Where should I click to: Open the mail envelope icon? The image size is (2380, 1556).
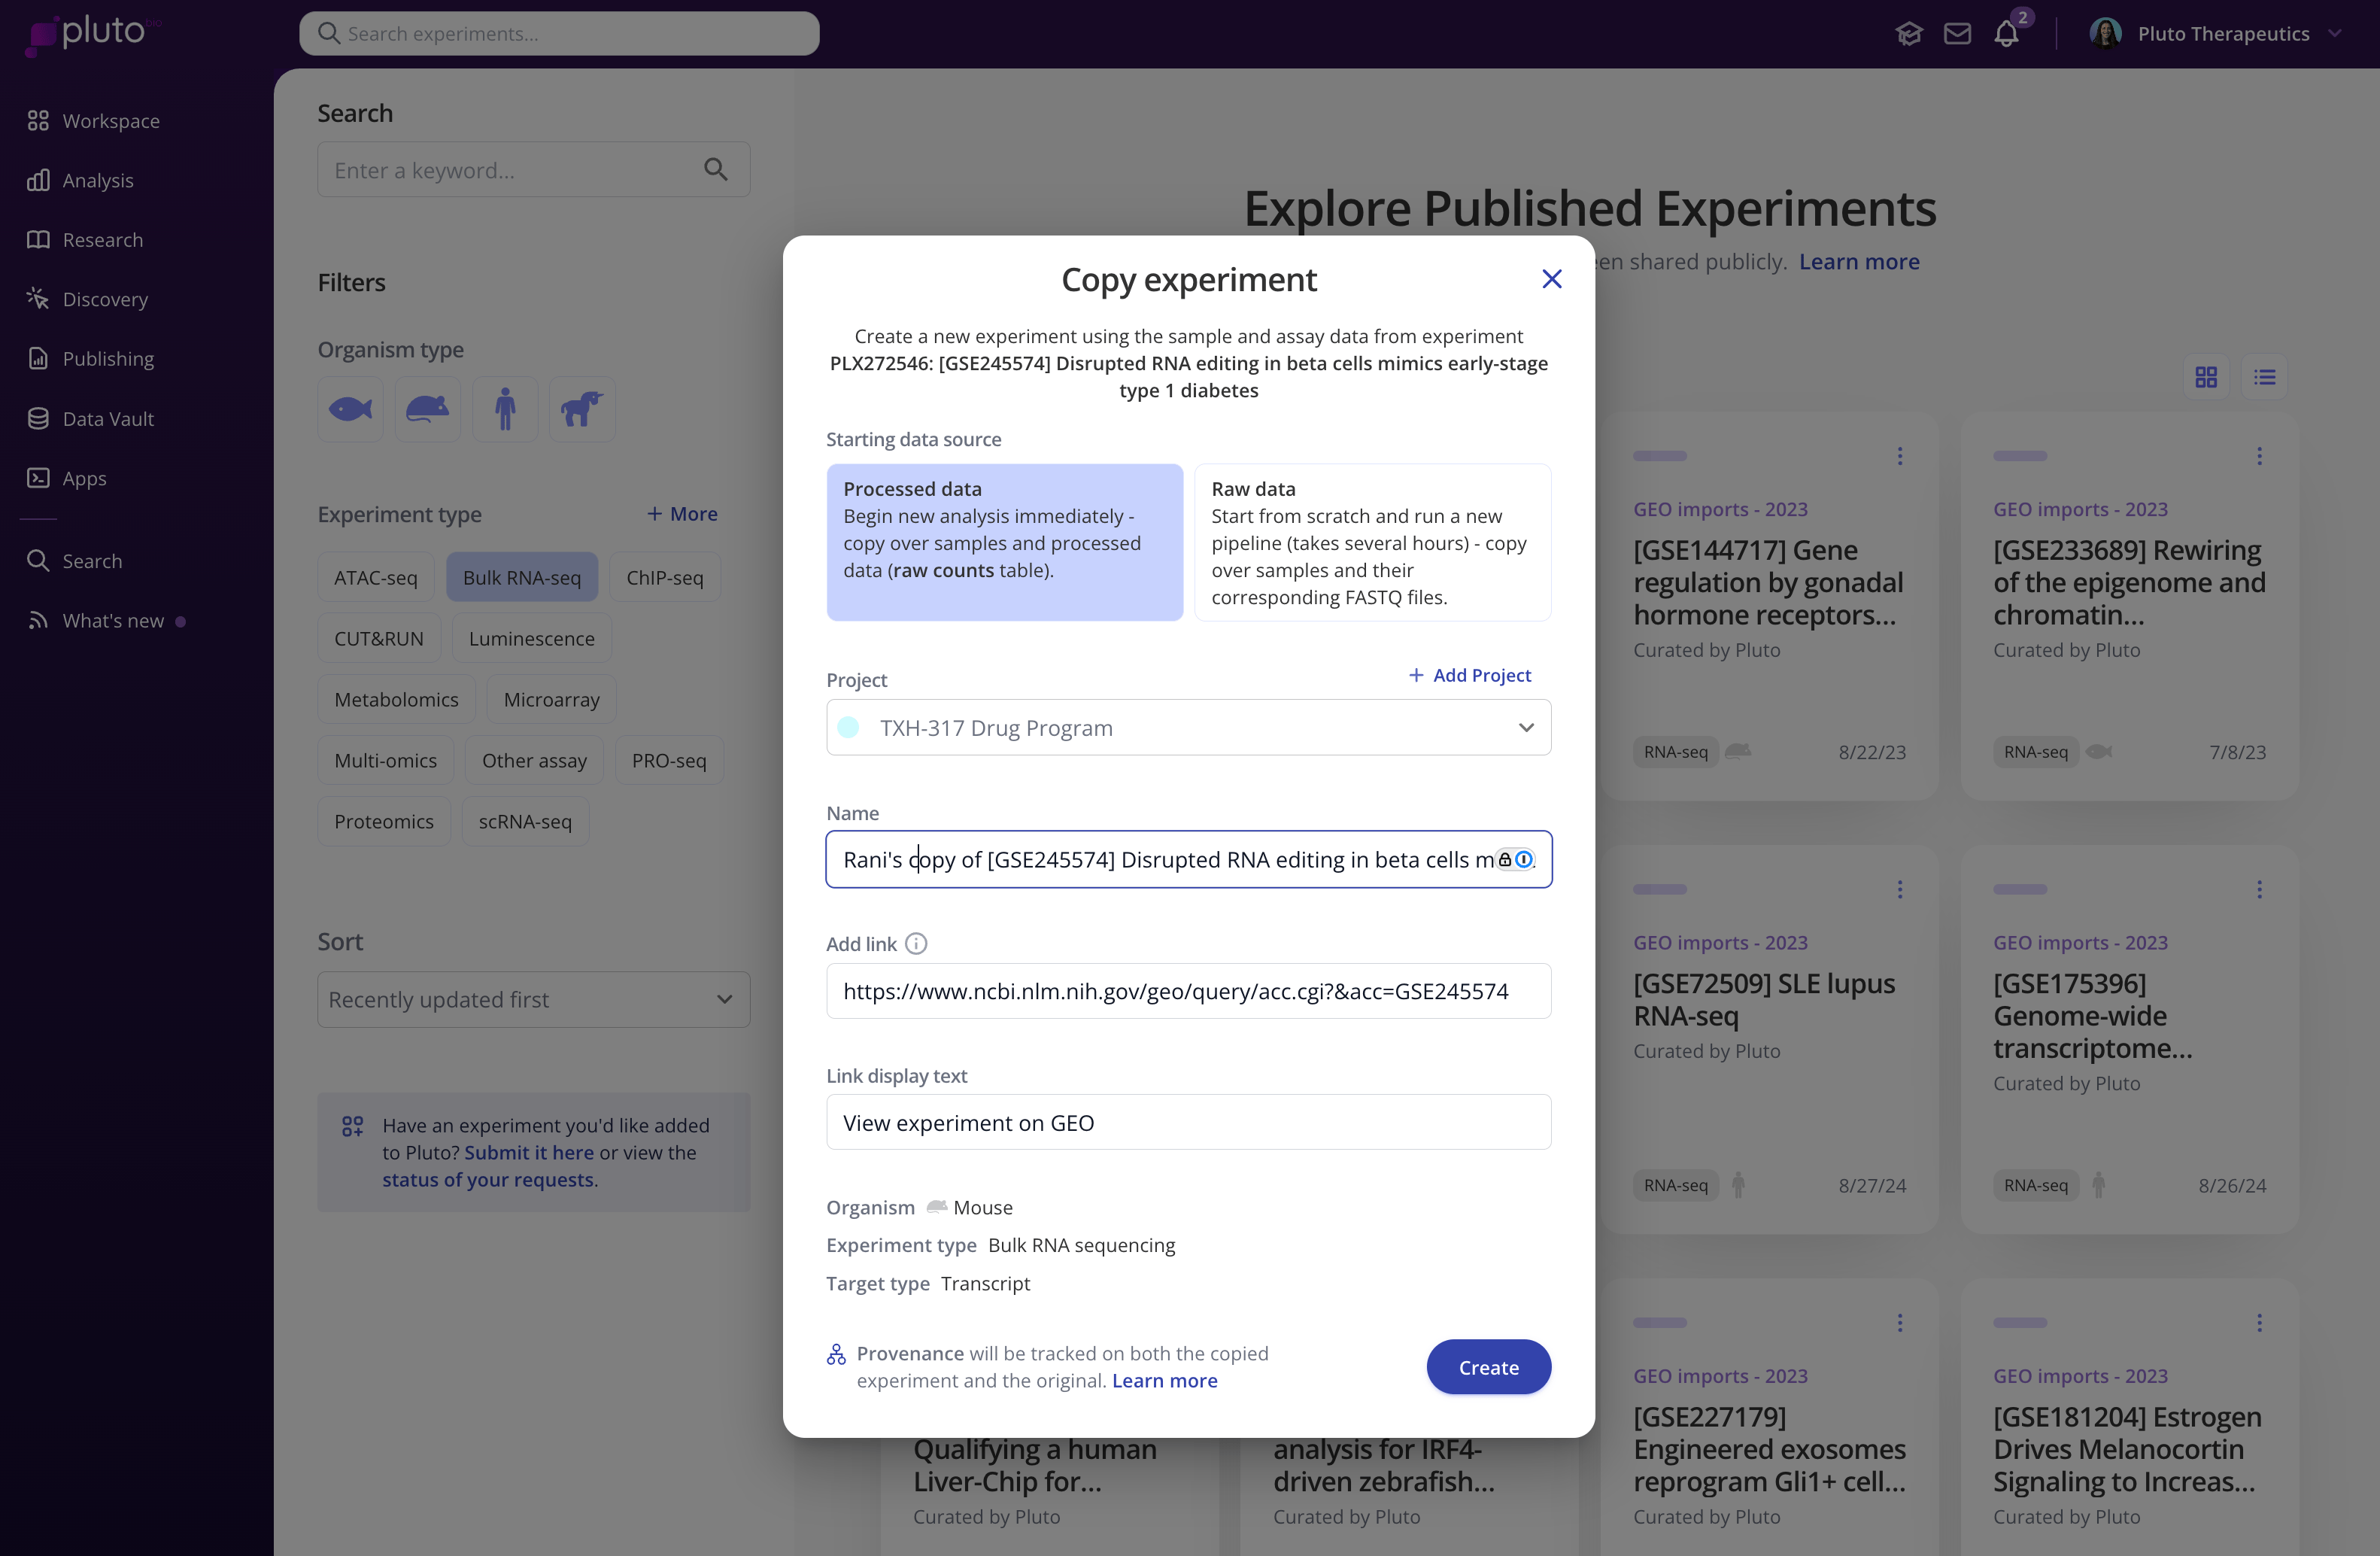[1957, 34]
